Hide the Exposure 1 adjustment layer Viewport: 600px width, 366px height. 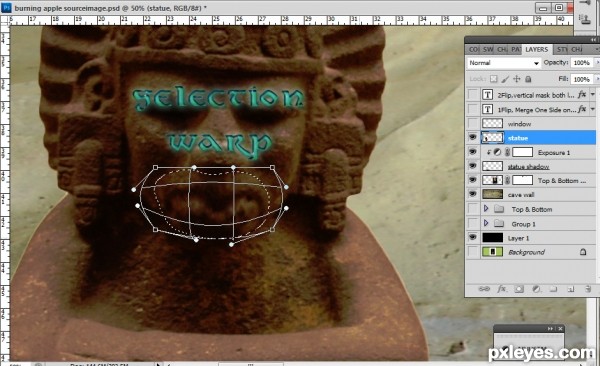(473, 152)
